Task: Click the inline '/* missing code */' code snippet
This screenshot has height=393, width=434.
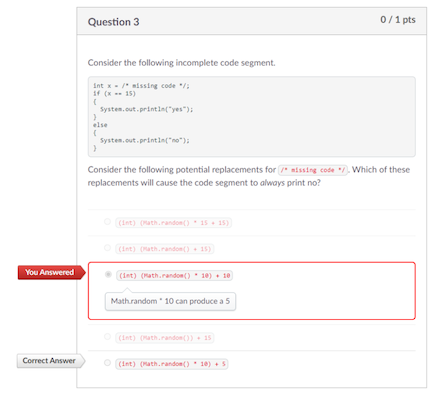Action: tap(313, 170)
